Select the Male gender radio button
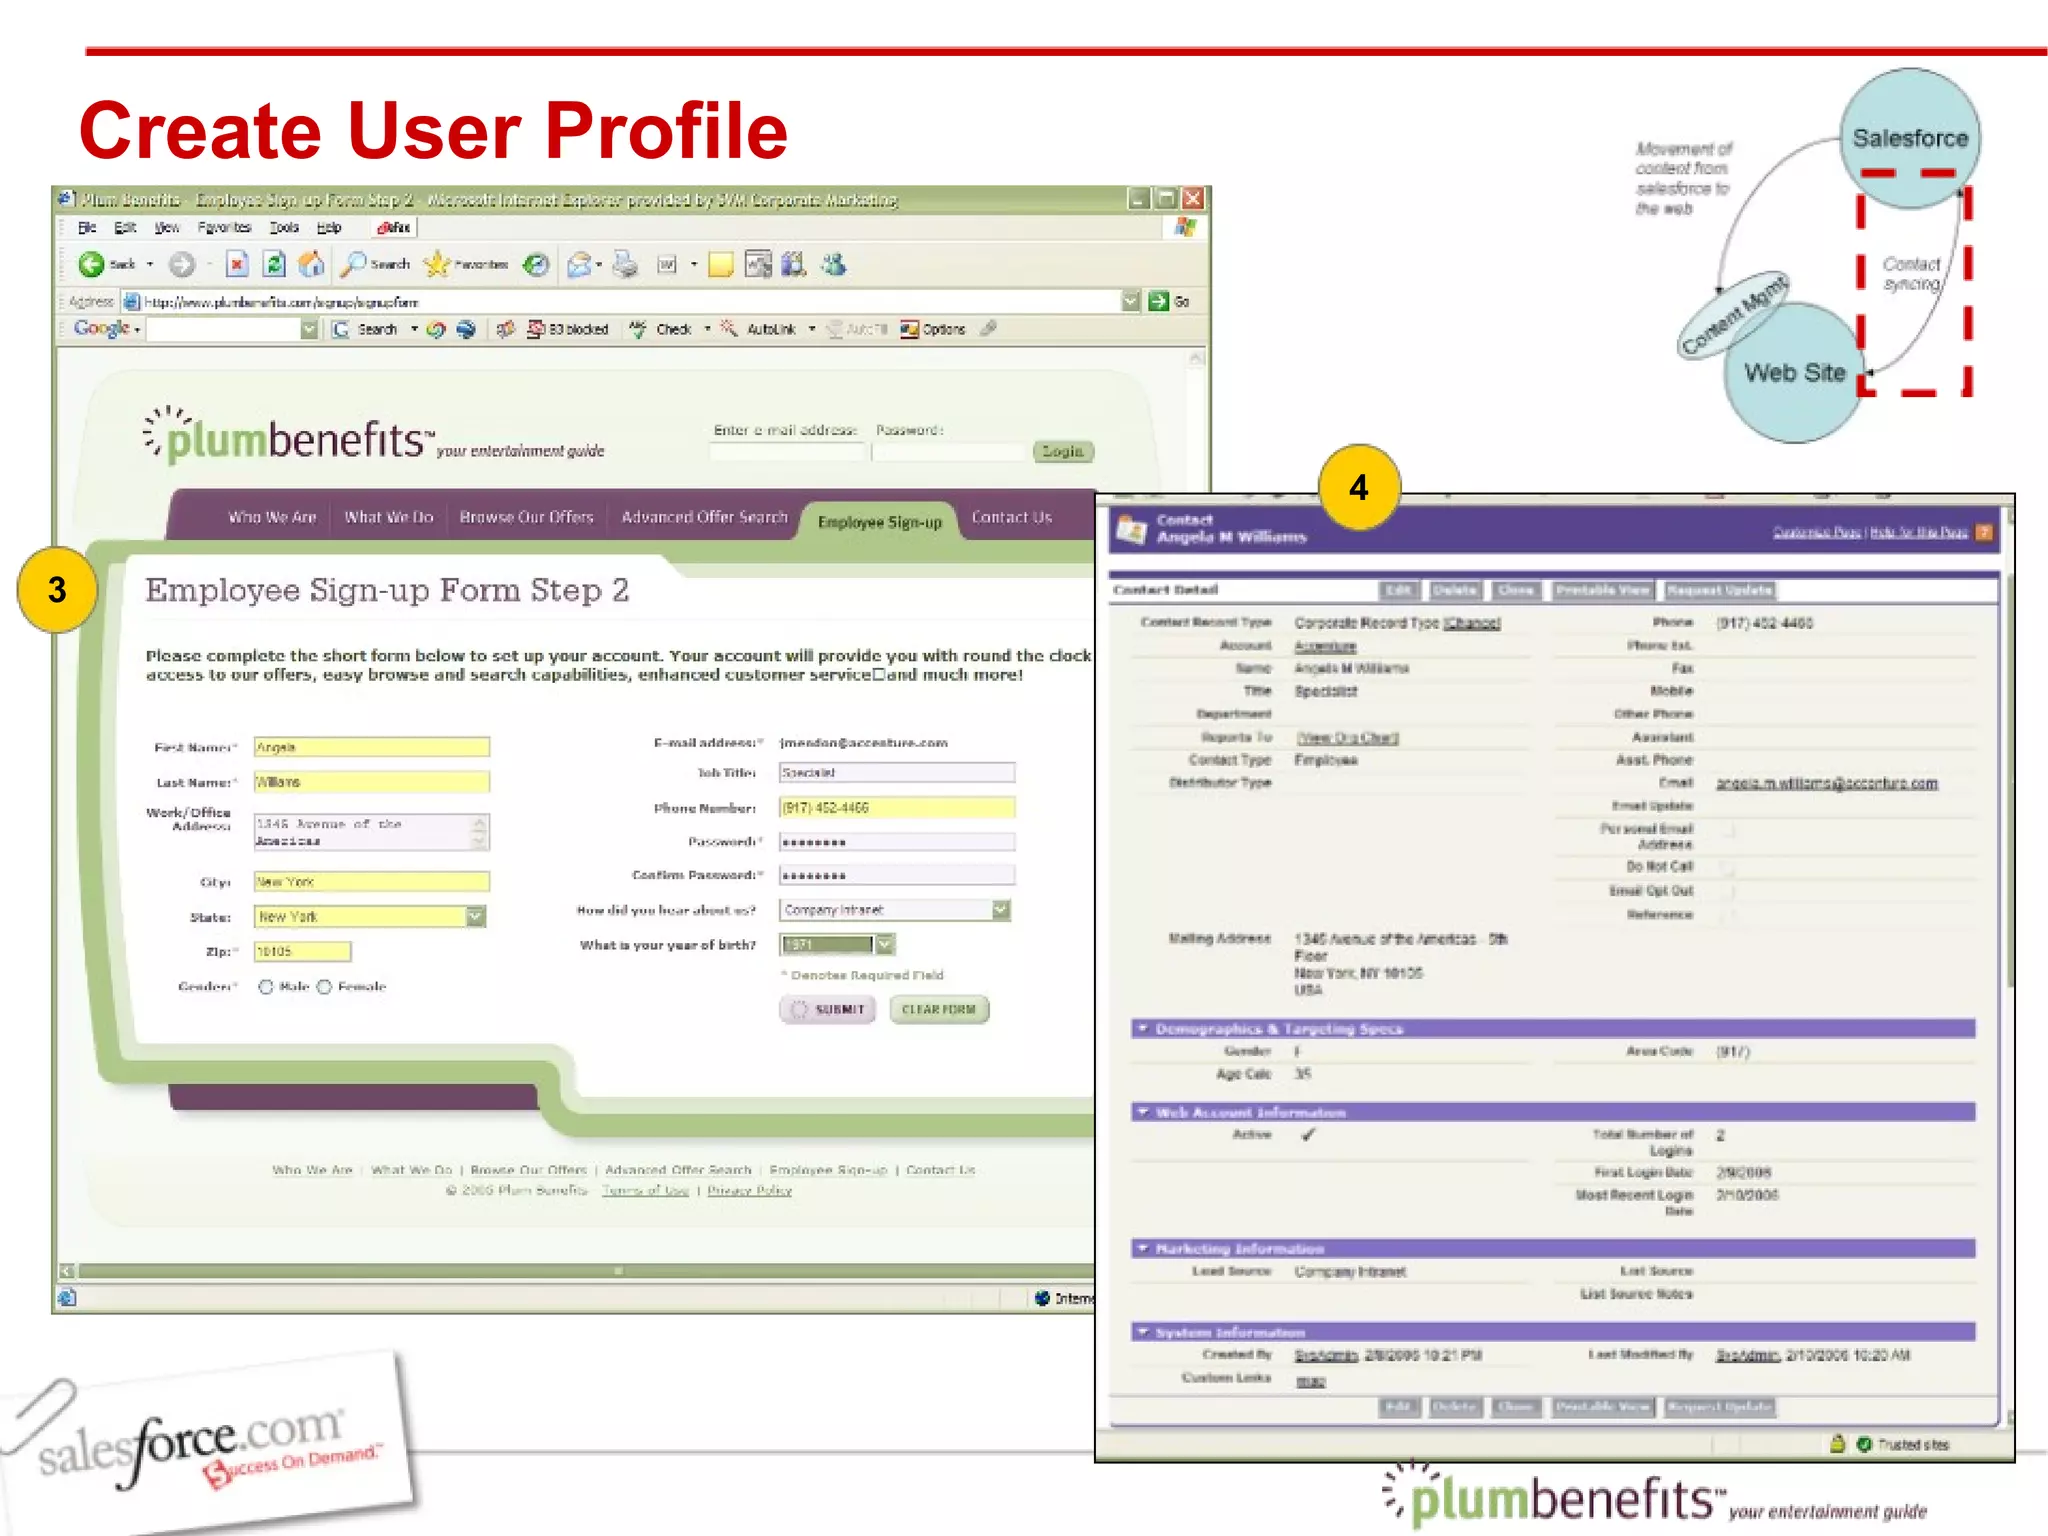 (265, 987)
